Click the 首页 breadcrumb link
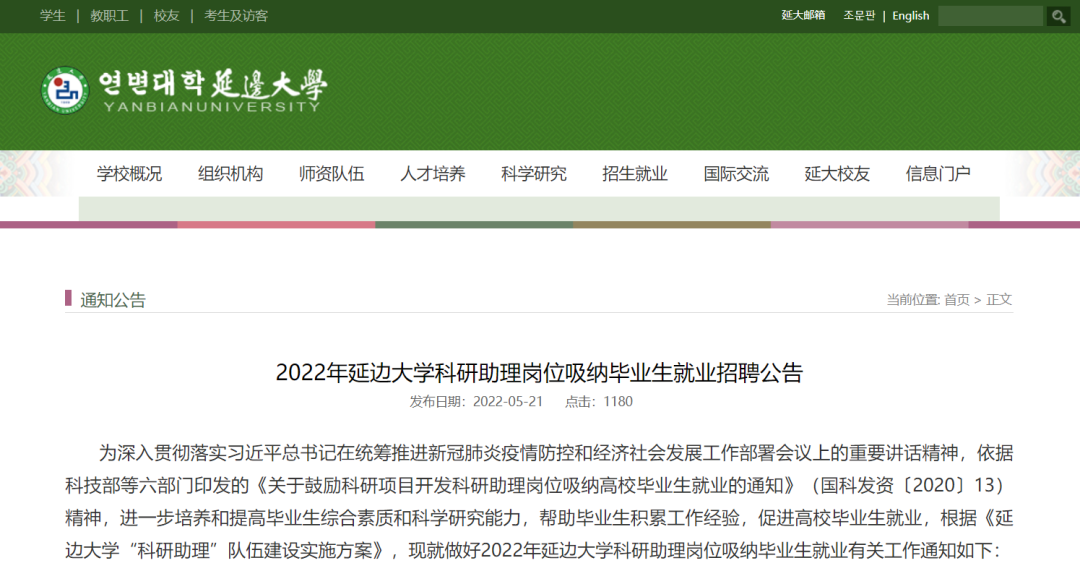Image resolution: width=1080 pixels, height=571 pixels. point(957,300)
